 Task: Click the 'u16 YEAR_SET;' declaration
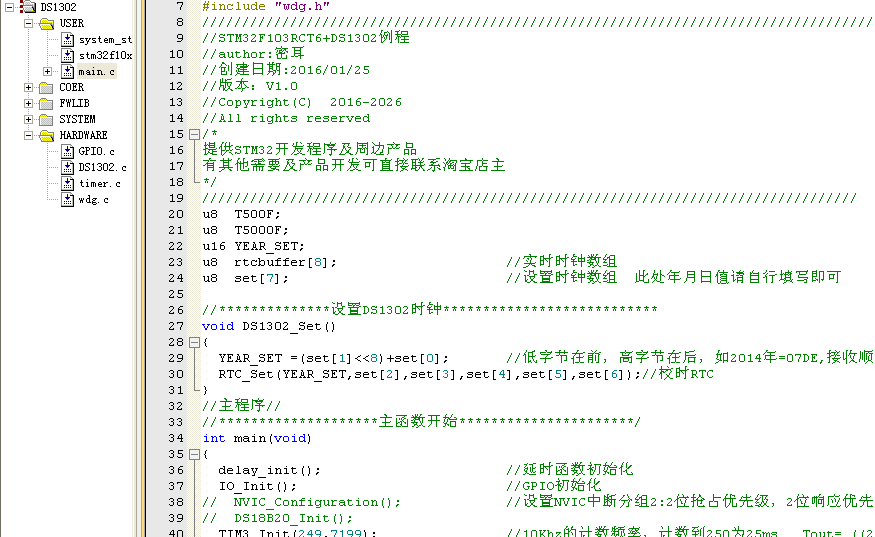(x=254, y=246)
